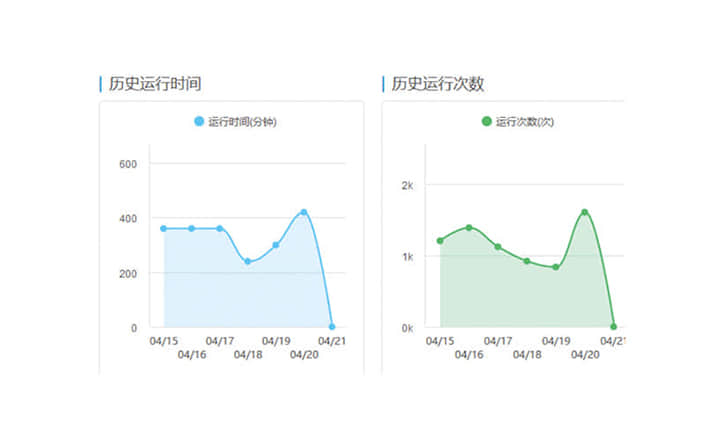Click the 历史运行次数 section heading
Image resolution: width=720 pixels, height=432 pixels.
click(x=438, y=84)
